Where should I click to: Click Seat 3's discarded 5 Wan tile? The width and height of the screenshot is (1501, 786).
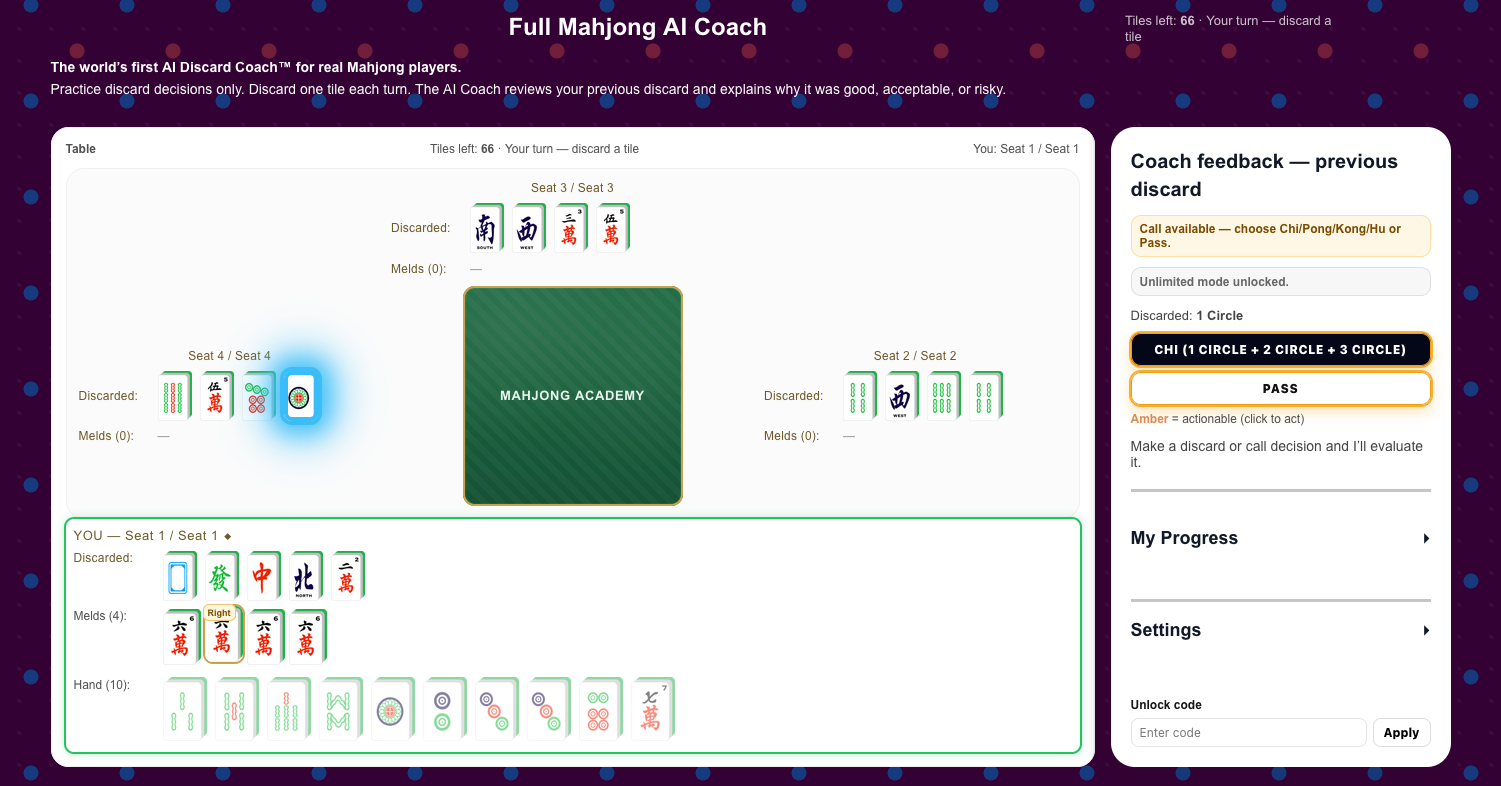coord(613,228)
